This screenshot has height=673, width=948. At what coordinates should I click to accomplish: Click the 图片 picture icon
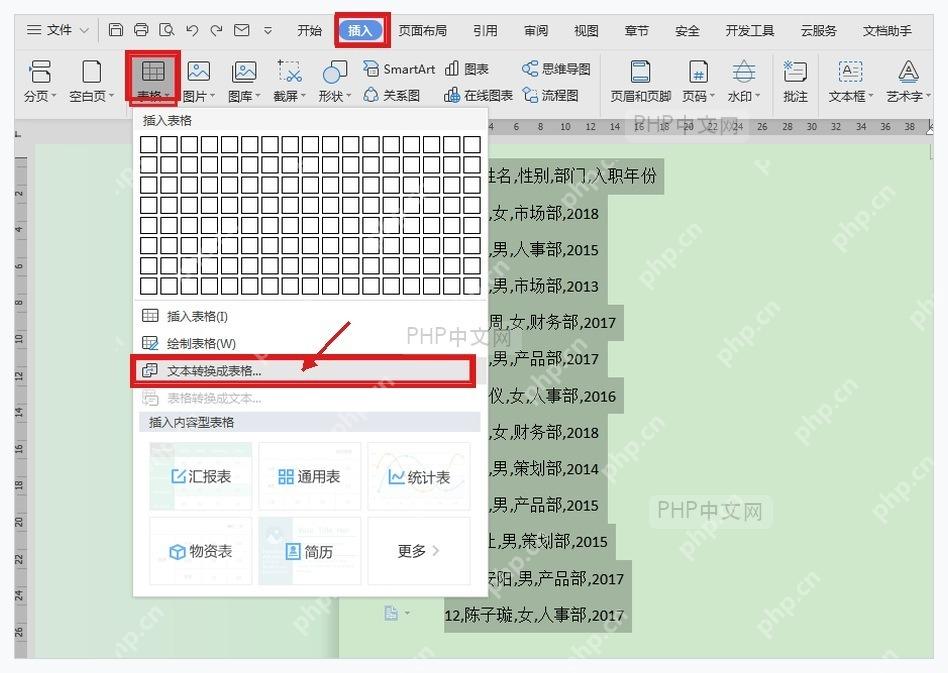click(198, 71)
